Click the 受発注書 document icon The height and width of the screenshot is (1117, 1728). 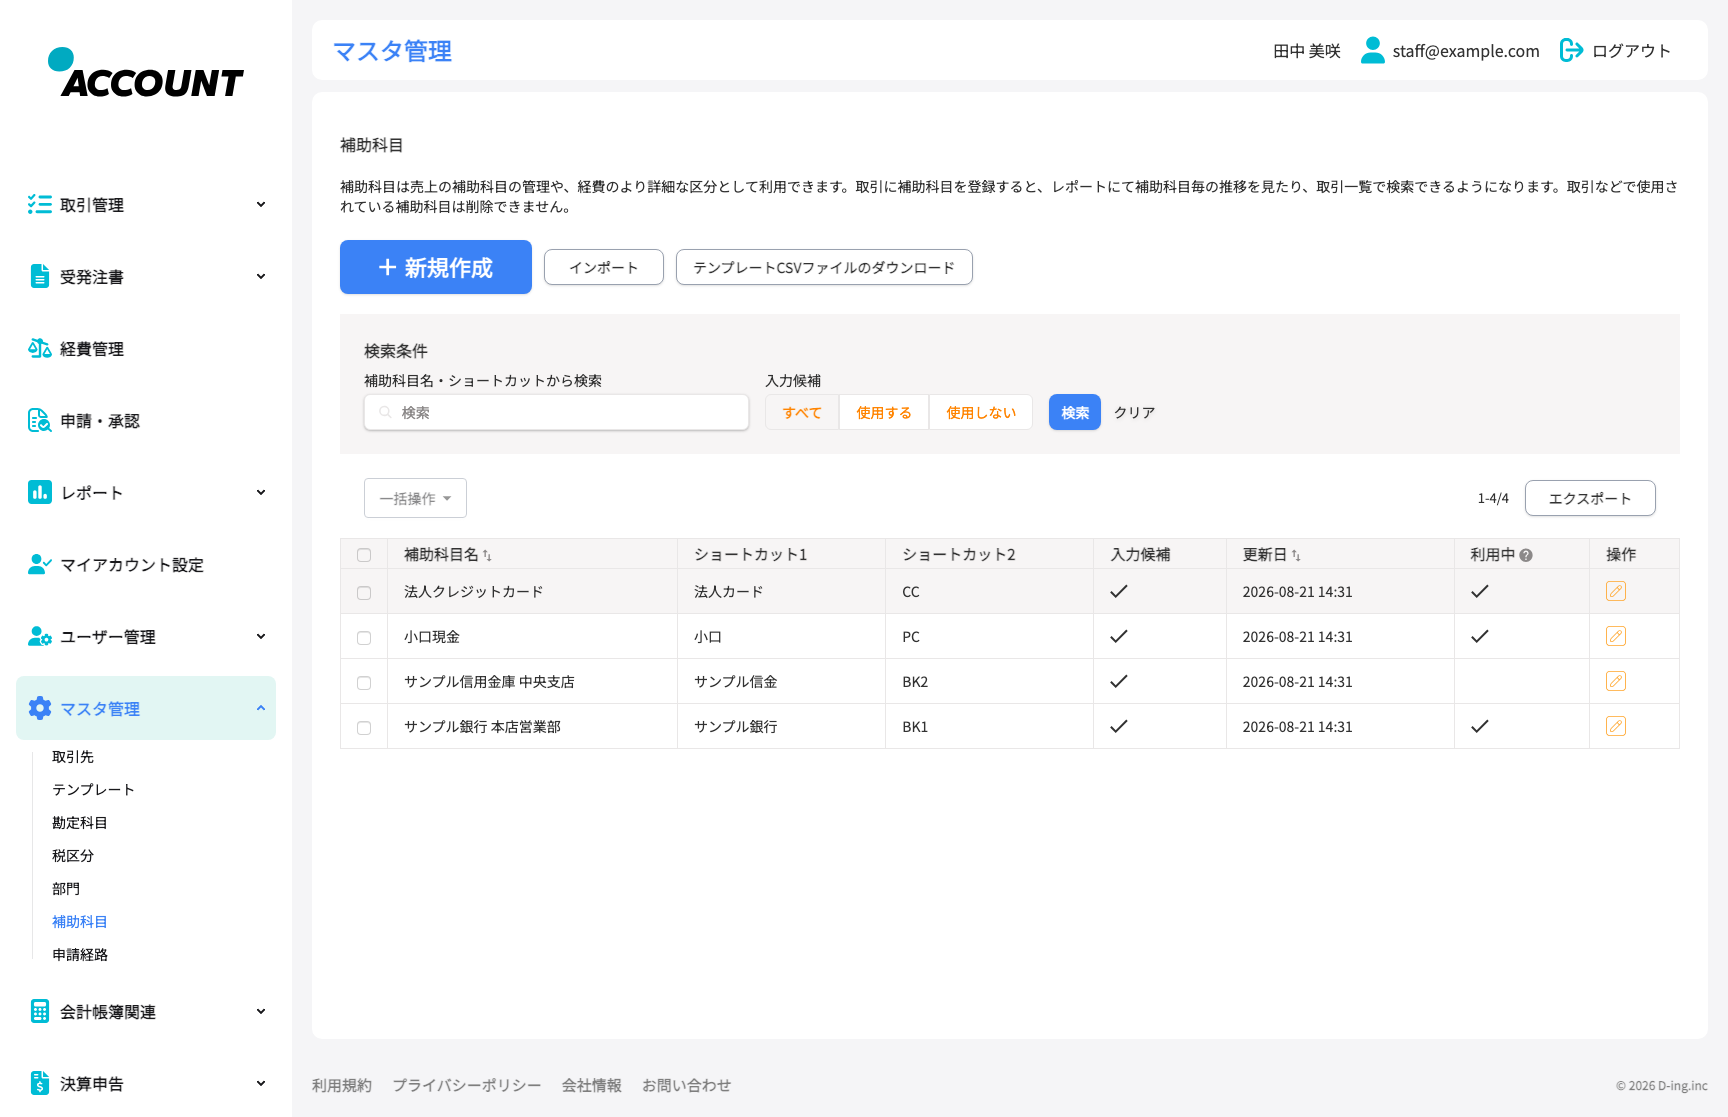click(40, 277)
